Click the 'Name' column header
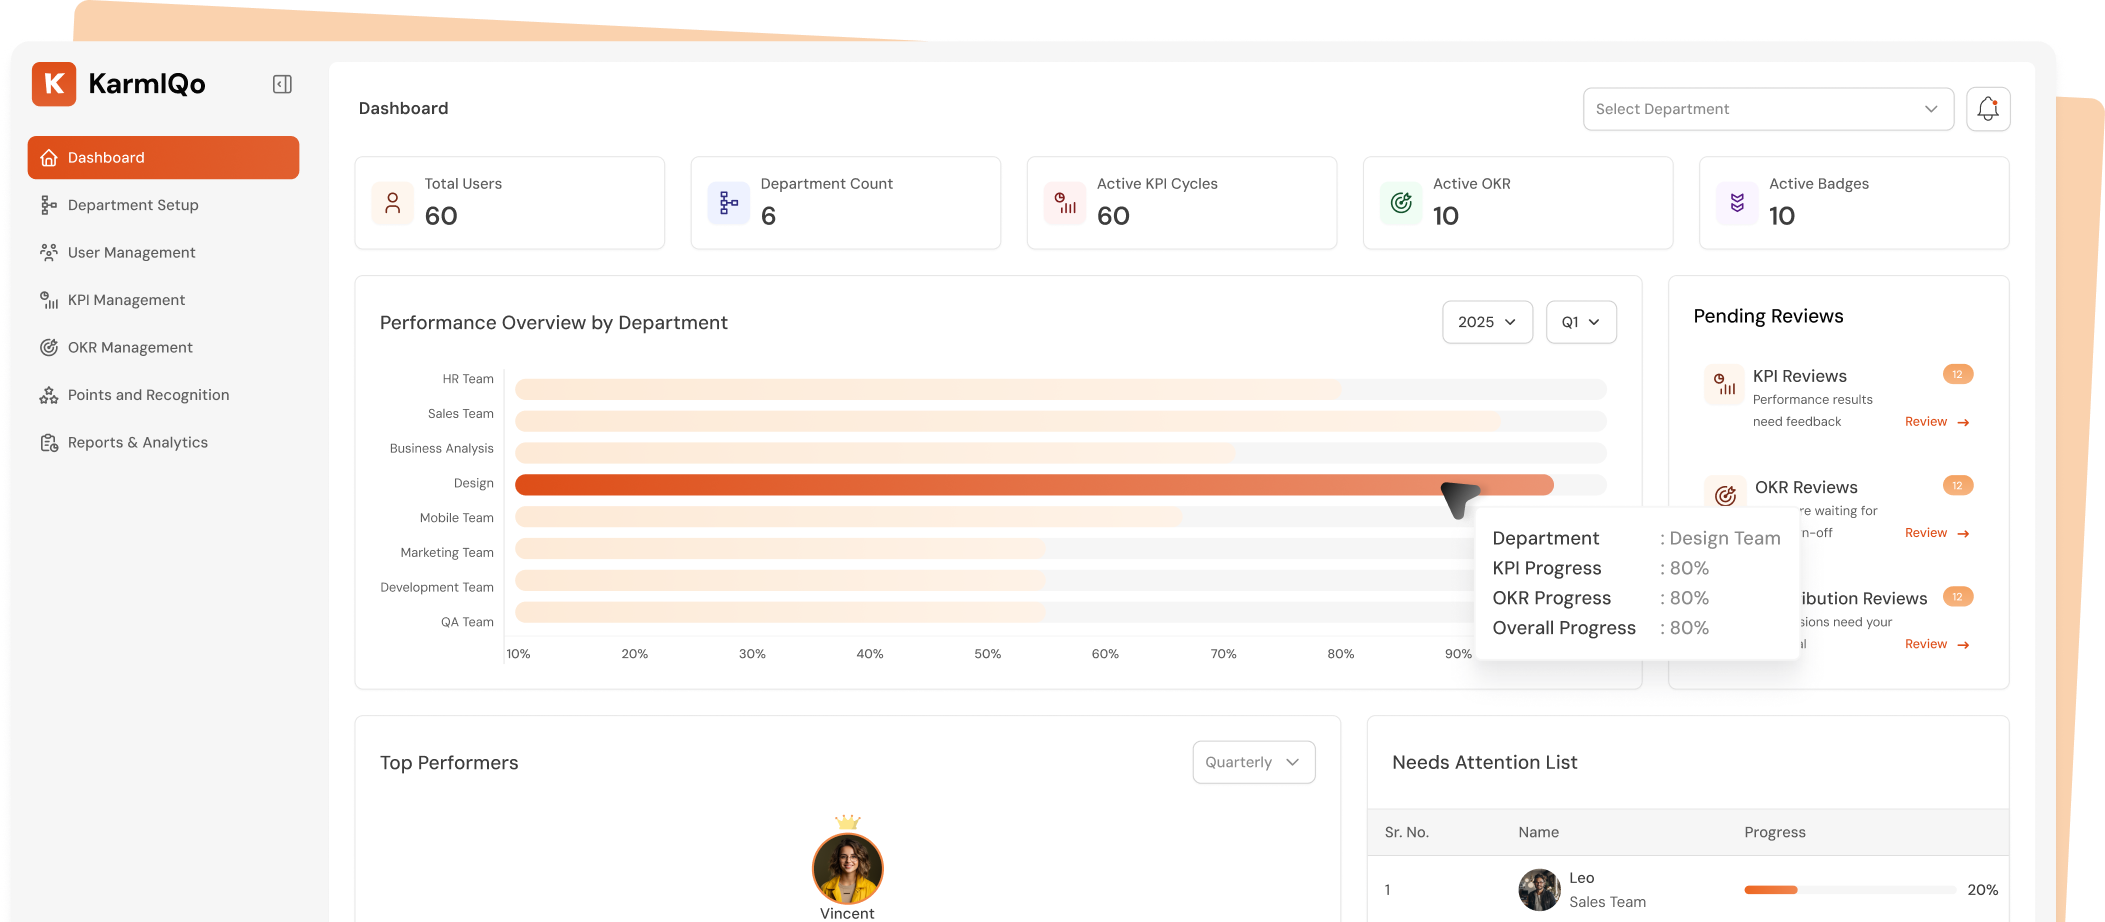 [1538, 832]
